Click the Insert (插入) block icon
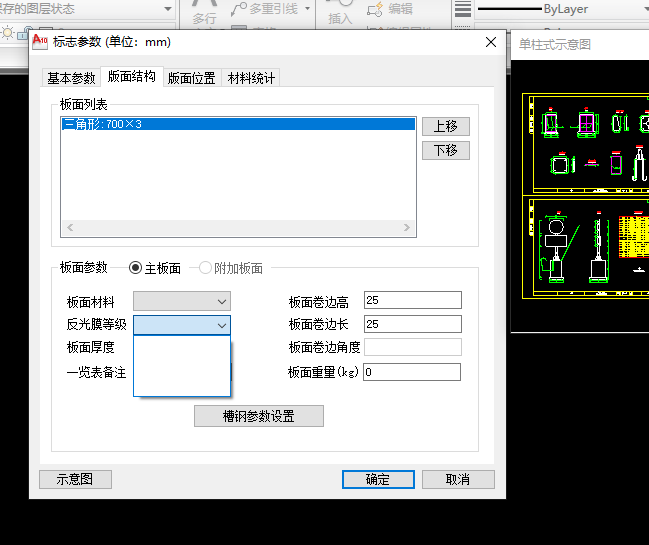The width and height of the screenshot is (649, 545). pyautogui.click(x=340, y=10)
